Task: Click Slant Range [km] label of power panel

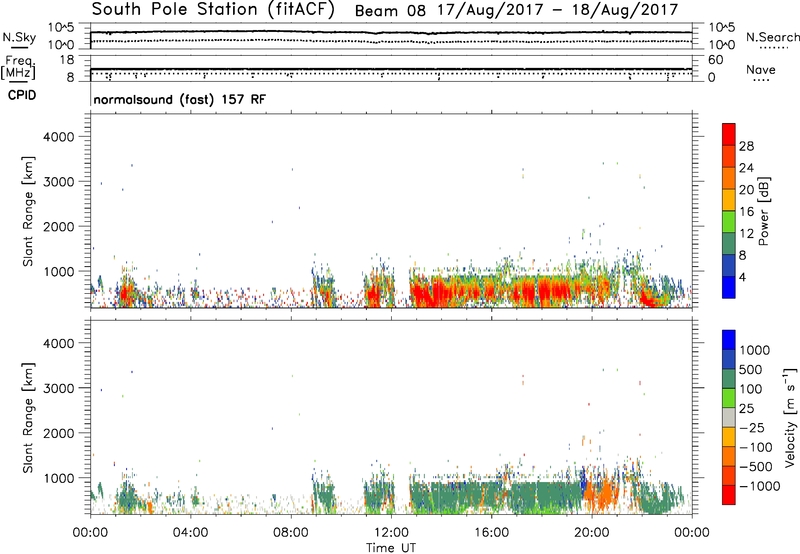Action: coord(28,211)
